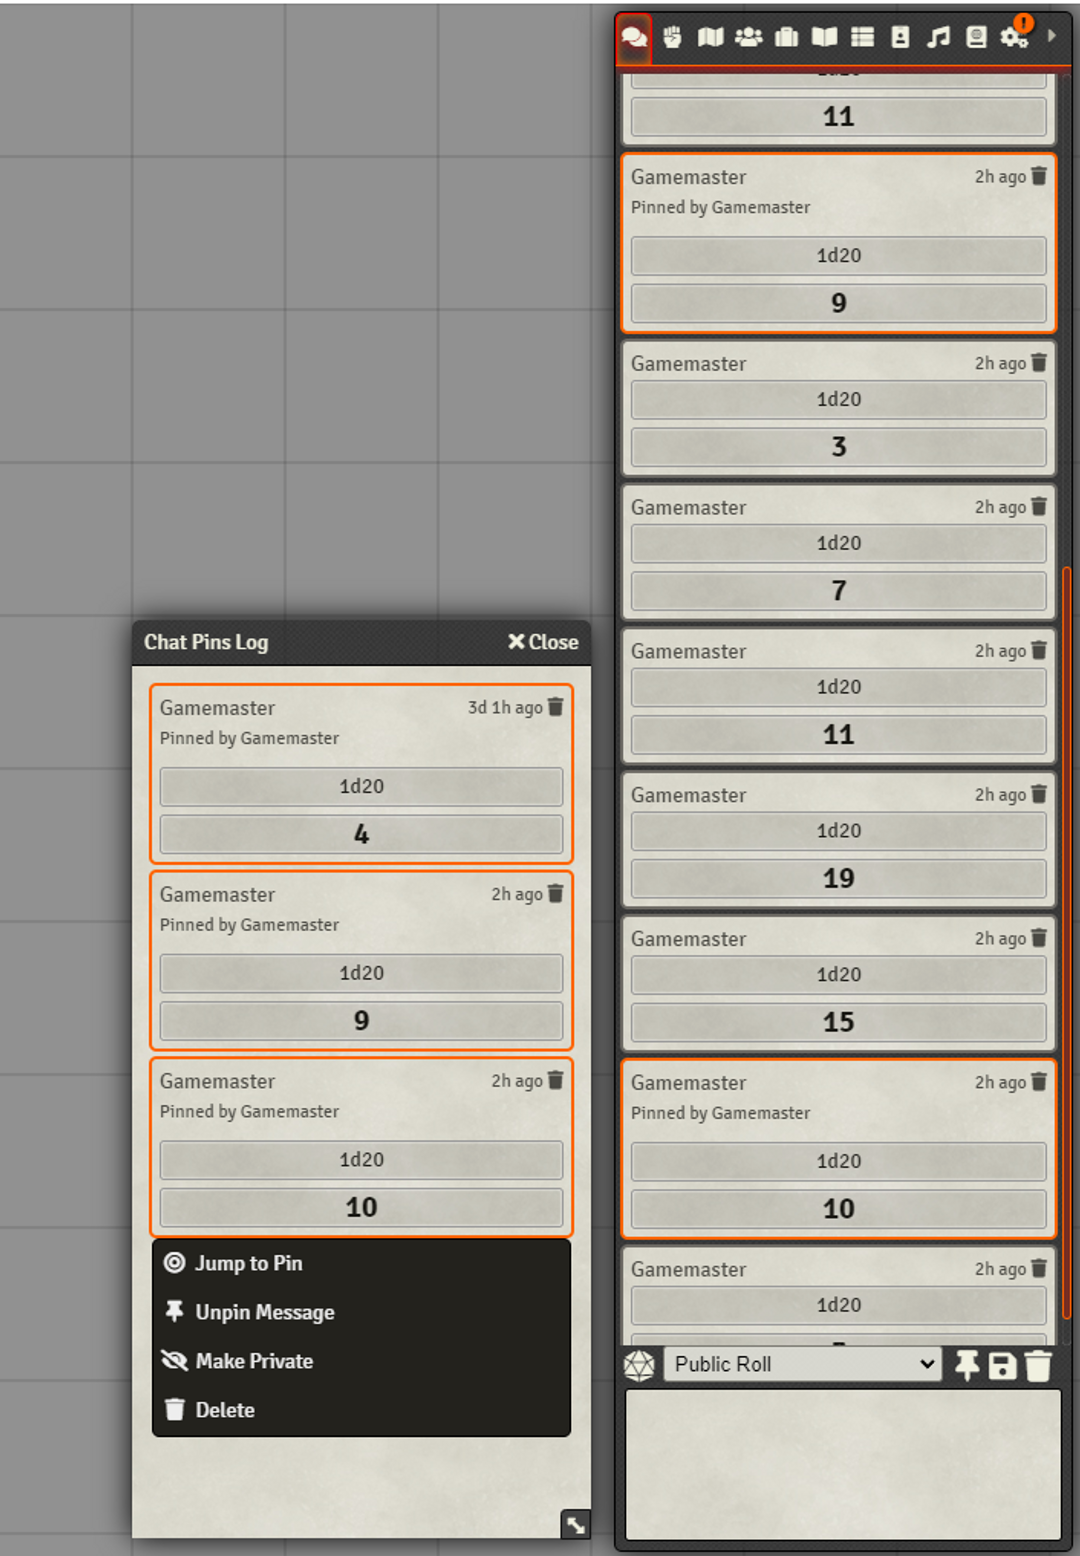
Task: Collapse the sidebar with the arrow
Action: point(1051,36)
